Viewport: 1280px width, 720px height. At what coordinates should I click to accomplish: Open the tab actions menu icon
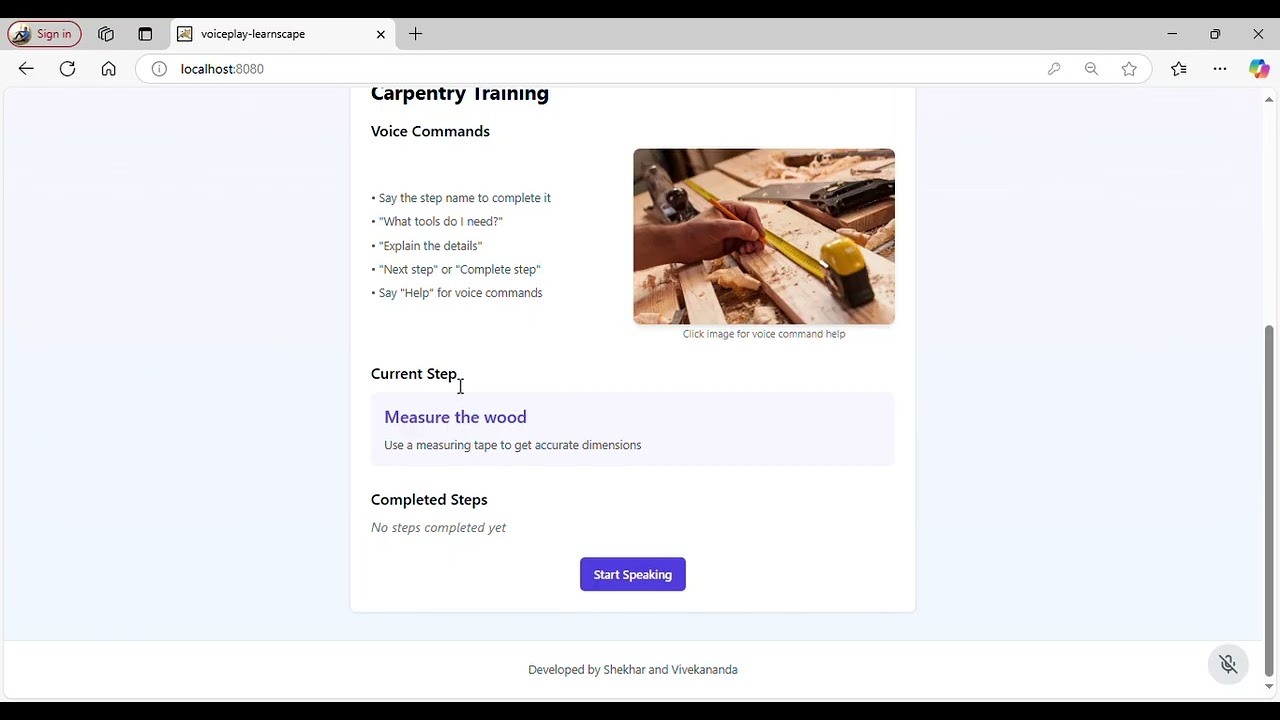(145, 34)
